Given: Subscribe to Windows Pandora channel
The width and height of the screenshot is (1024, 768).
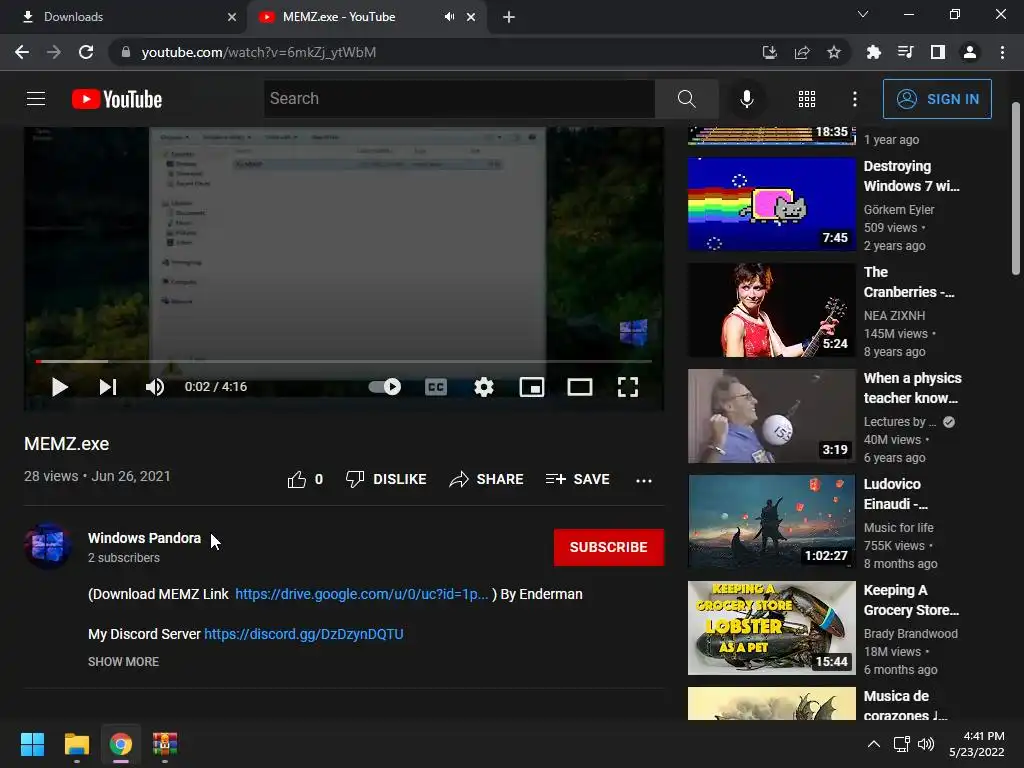Looking at the screenshot, I should click(x=609, y=547).
